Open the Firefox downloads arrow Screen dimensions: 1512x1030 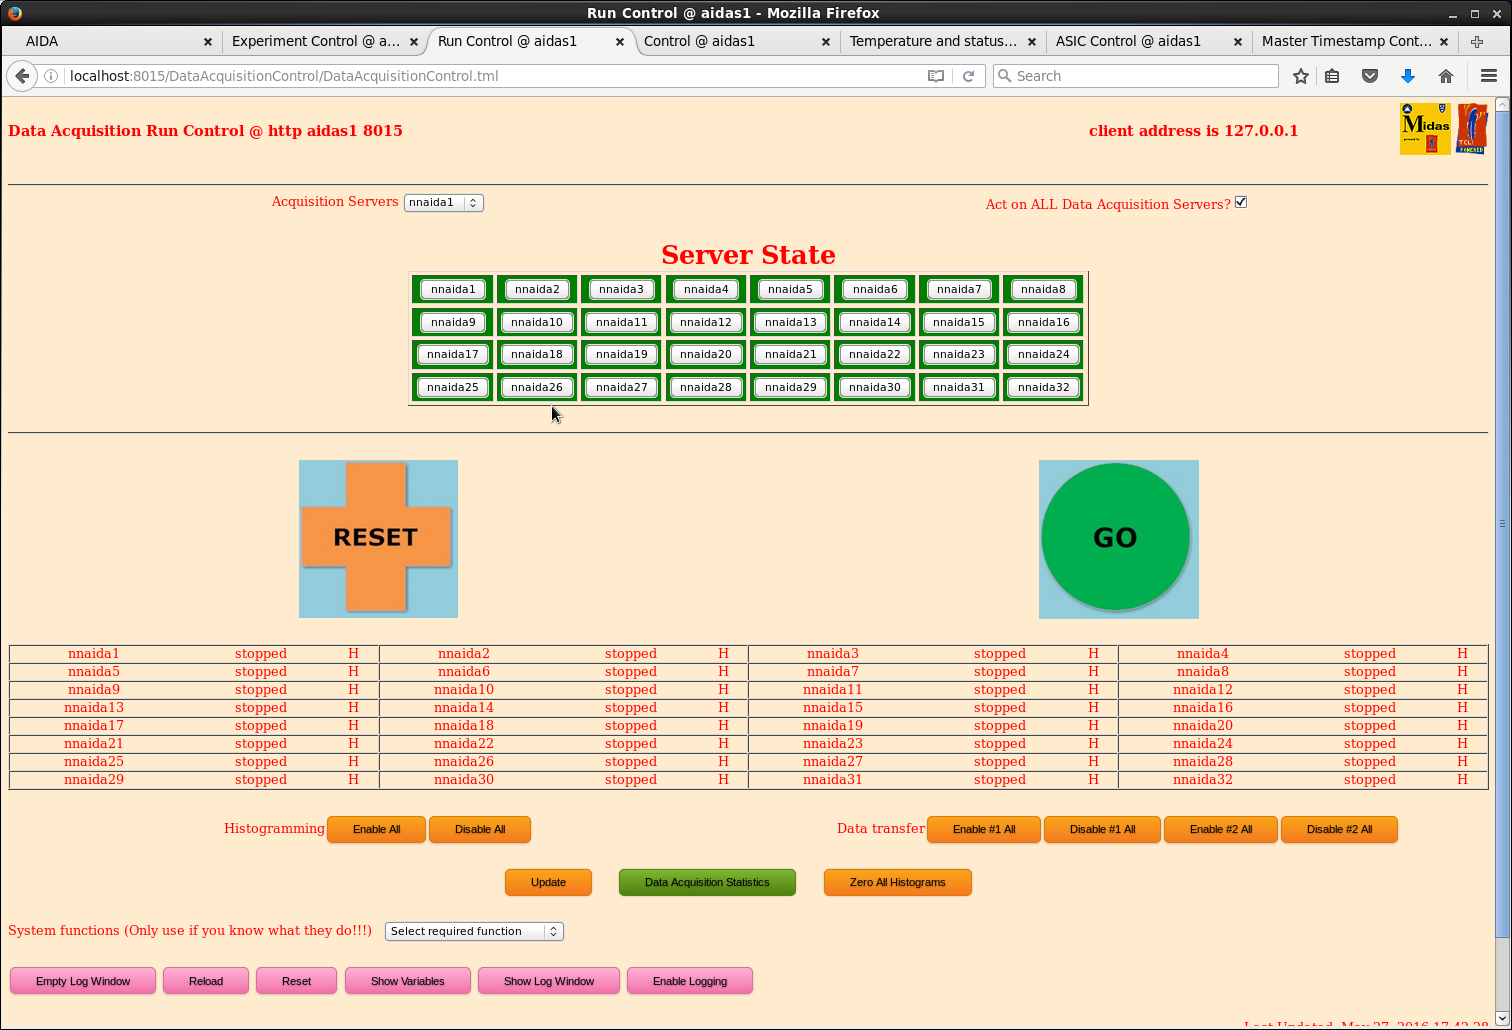(x=1408, y=76)
